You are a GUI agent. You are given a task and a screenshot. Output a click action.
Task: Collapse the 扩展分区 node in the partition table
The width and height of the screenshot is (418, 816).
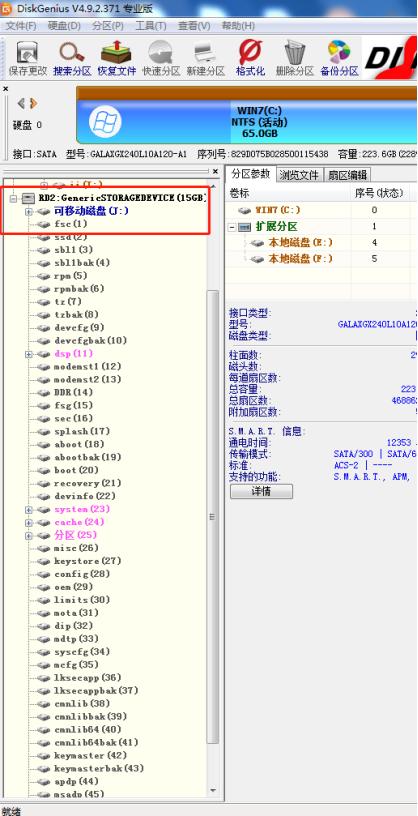click(232, 227)
